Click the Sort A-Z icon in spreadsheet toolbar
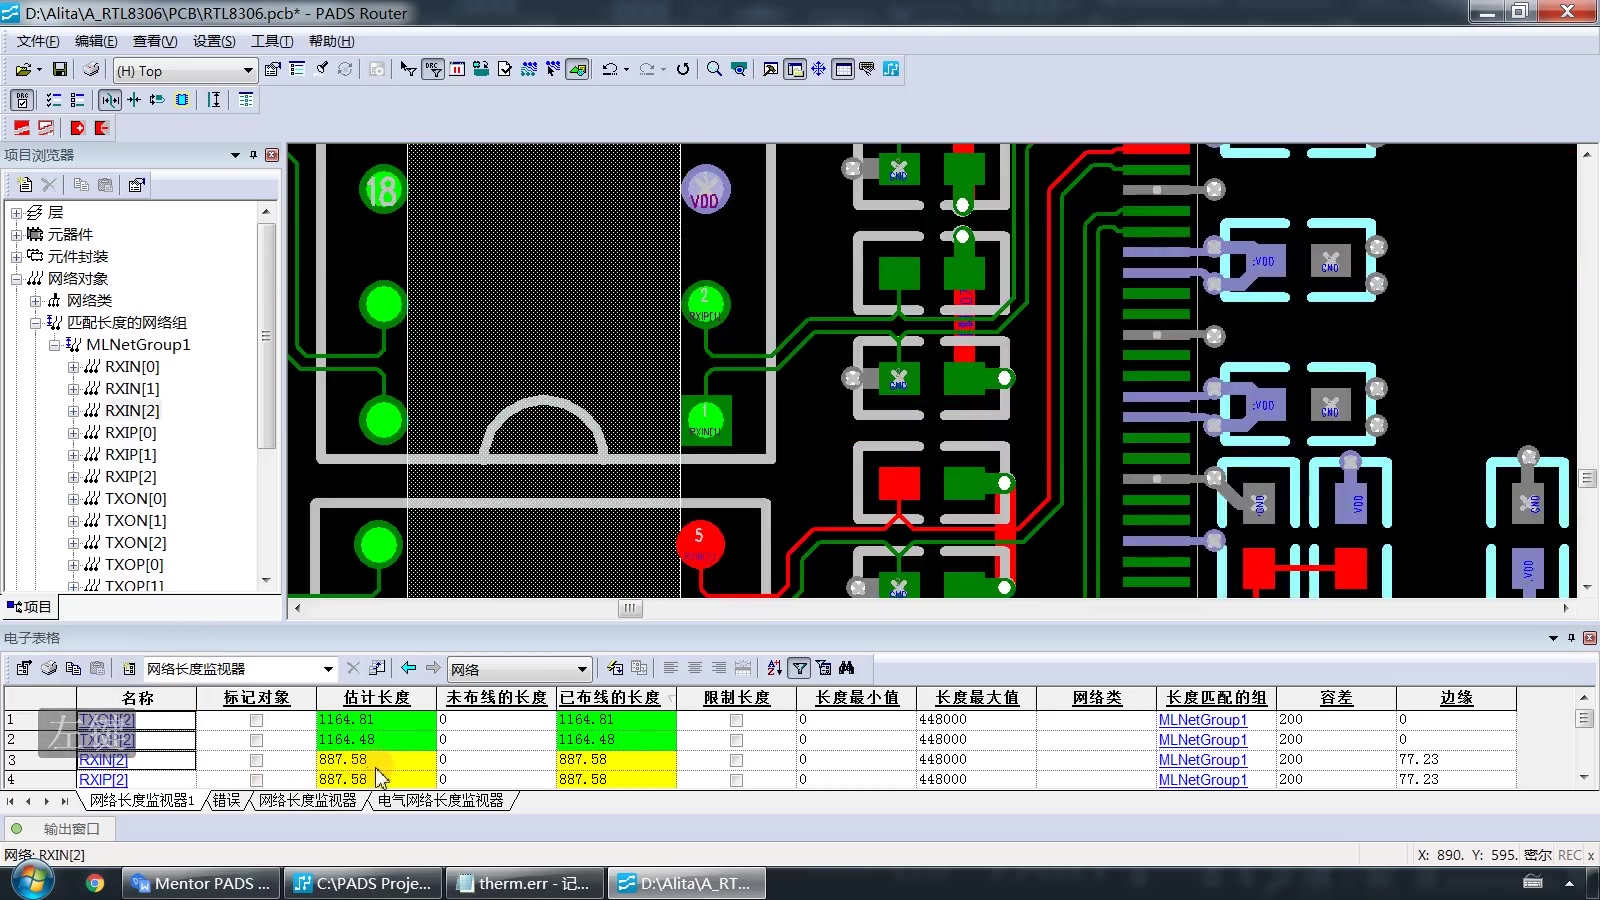 pyautogui.click(x=775, y=668)
